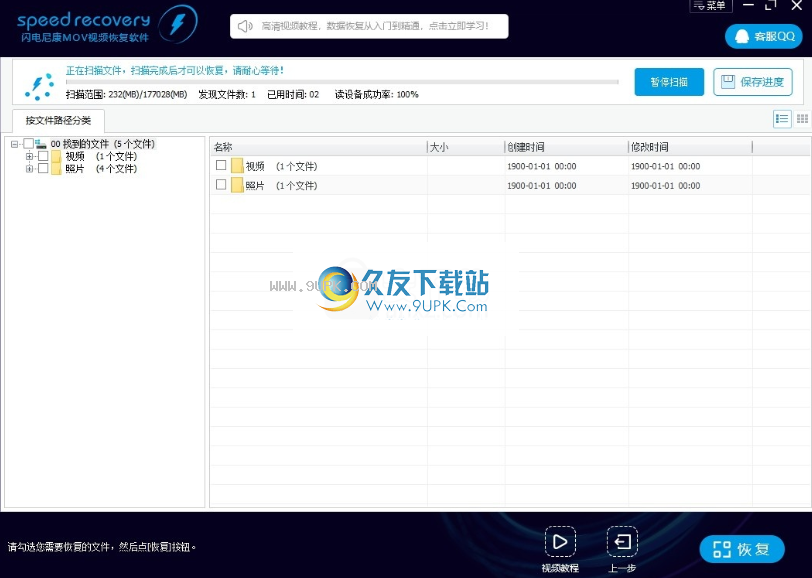This screenshot has height=578, width=812.
Task: Expand the 照片 tree node
Action: pyautogui.click(x=29, y=168)
